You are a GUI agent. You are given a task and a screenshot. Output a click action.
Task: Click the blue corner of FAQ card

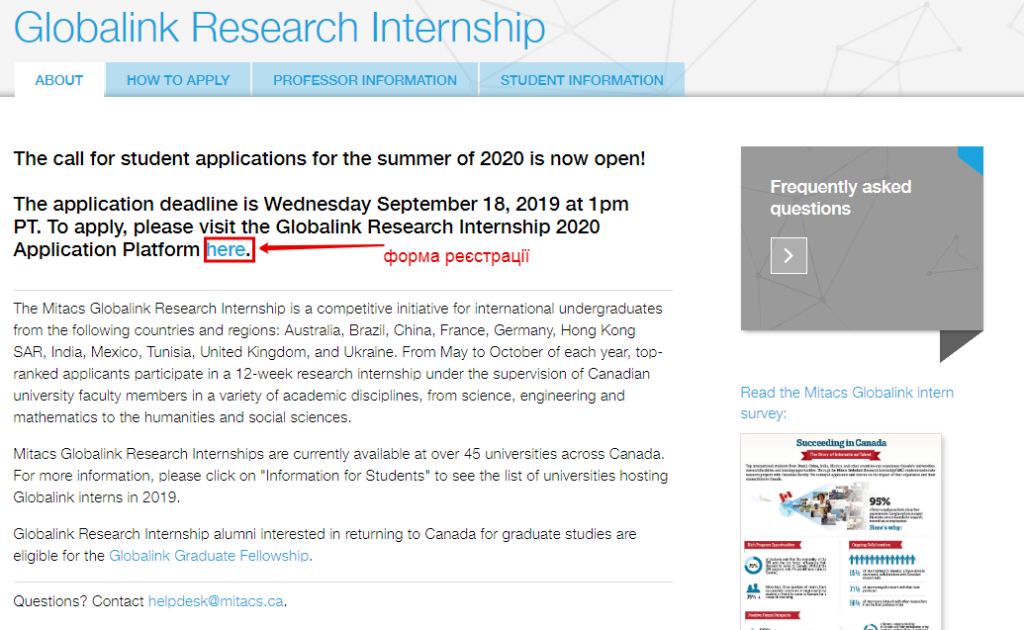(x=973, y=157)
